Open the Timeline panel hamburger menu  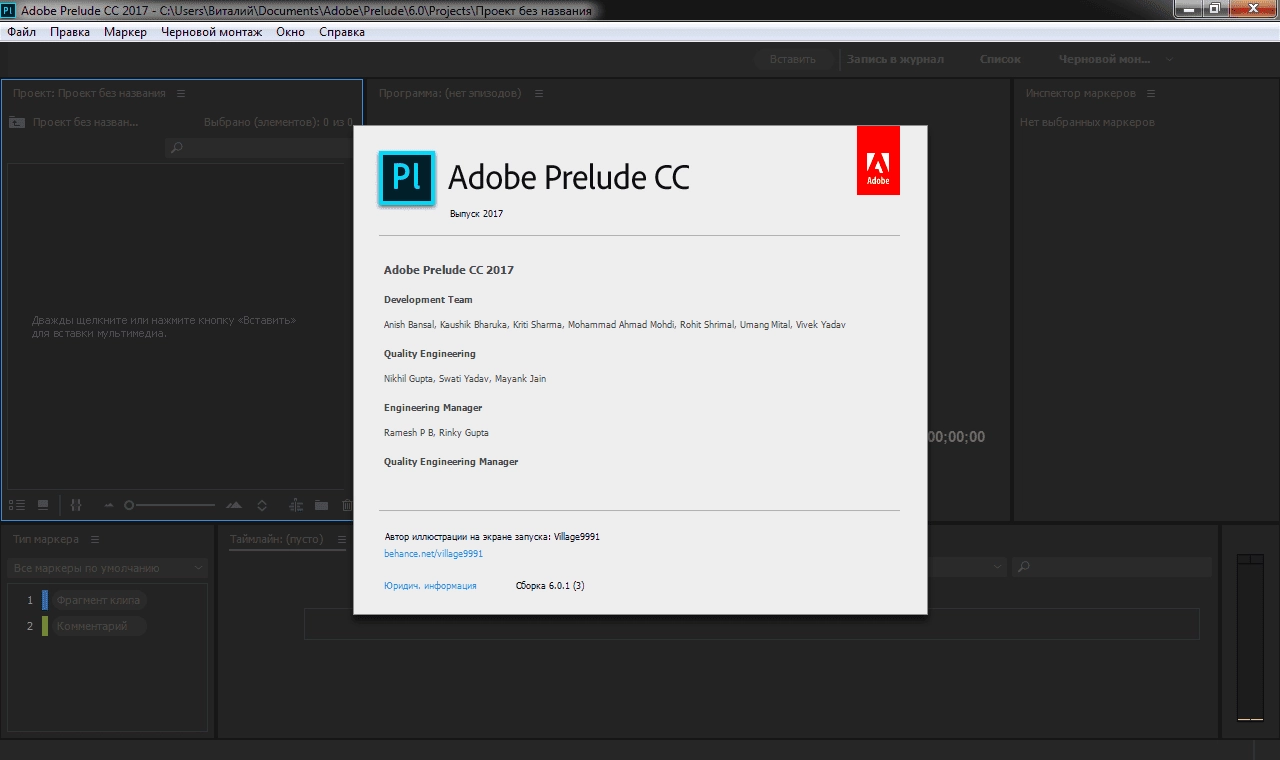click(341, 539)
